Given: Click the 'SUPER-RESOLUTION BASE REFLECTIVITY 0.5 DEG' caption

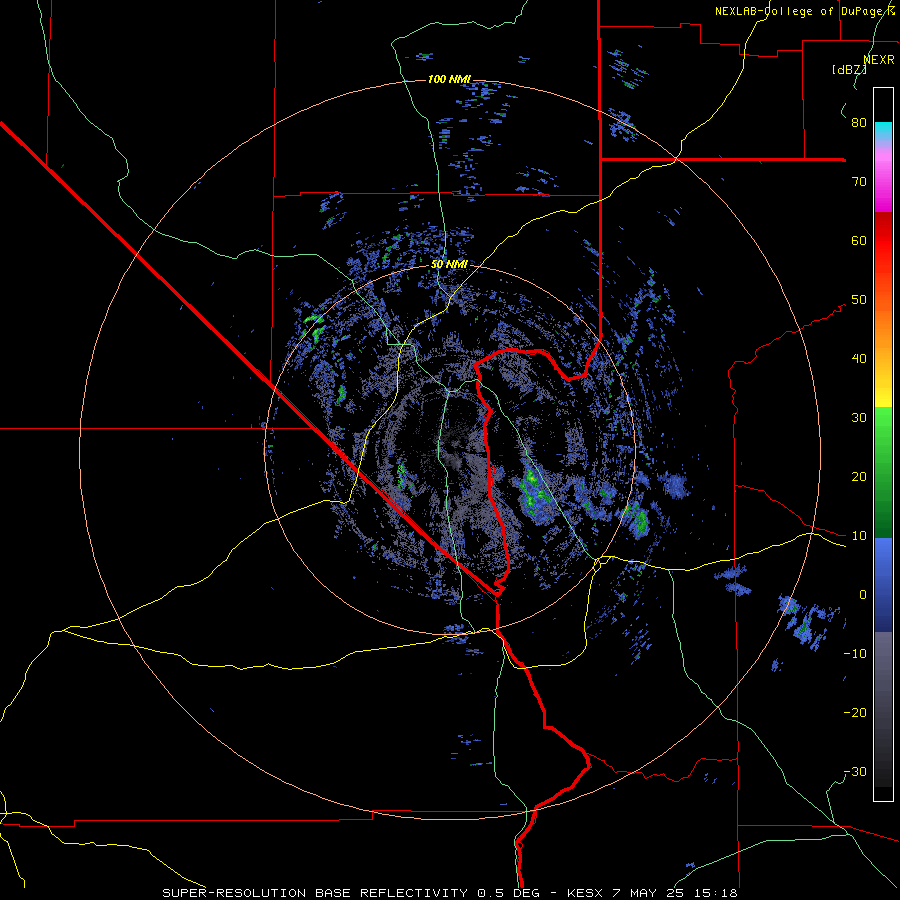Looking at the screenshot, I should pyautogui.click(x=351, y=893).
